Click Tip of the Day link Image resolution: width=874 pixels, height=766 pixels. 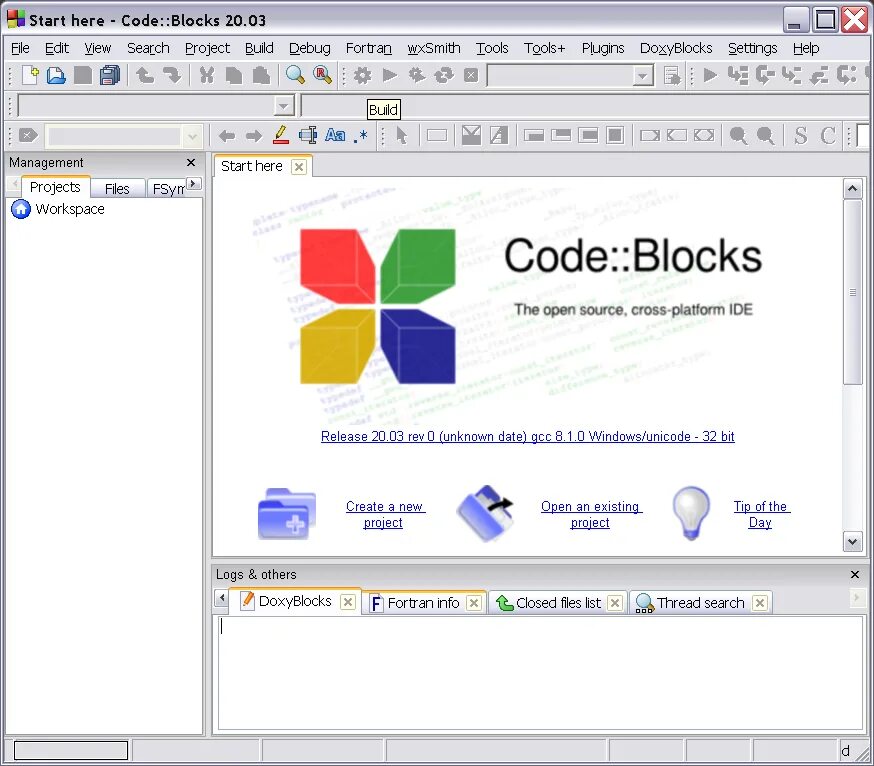pos(761,514)
